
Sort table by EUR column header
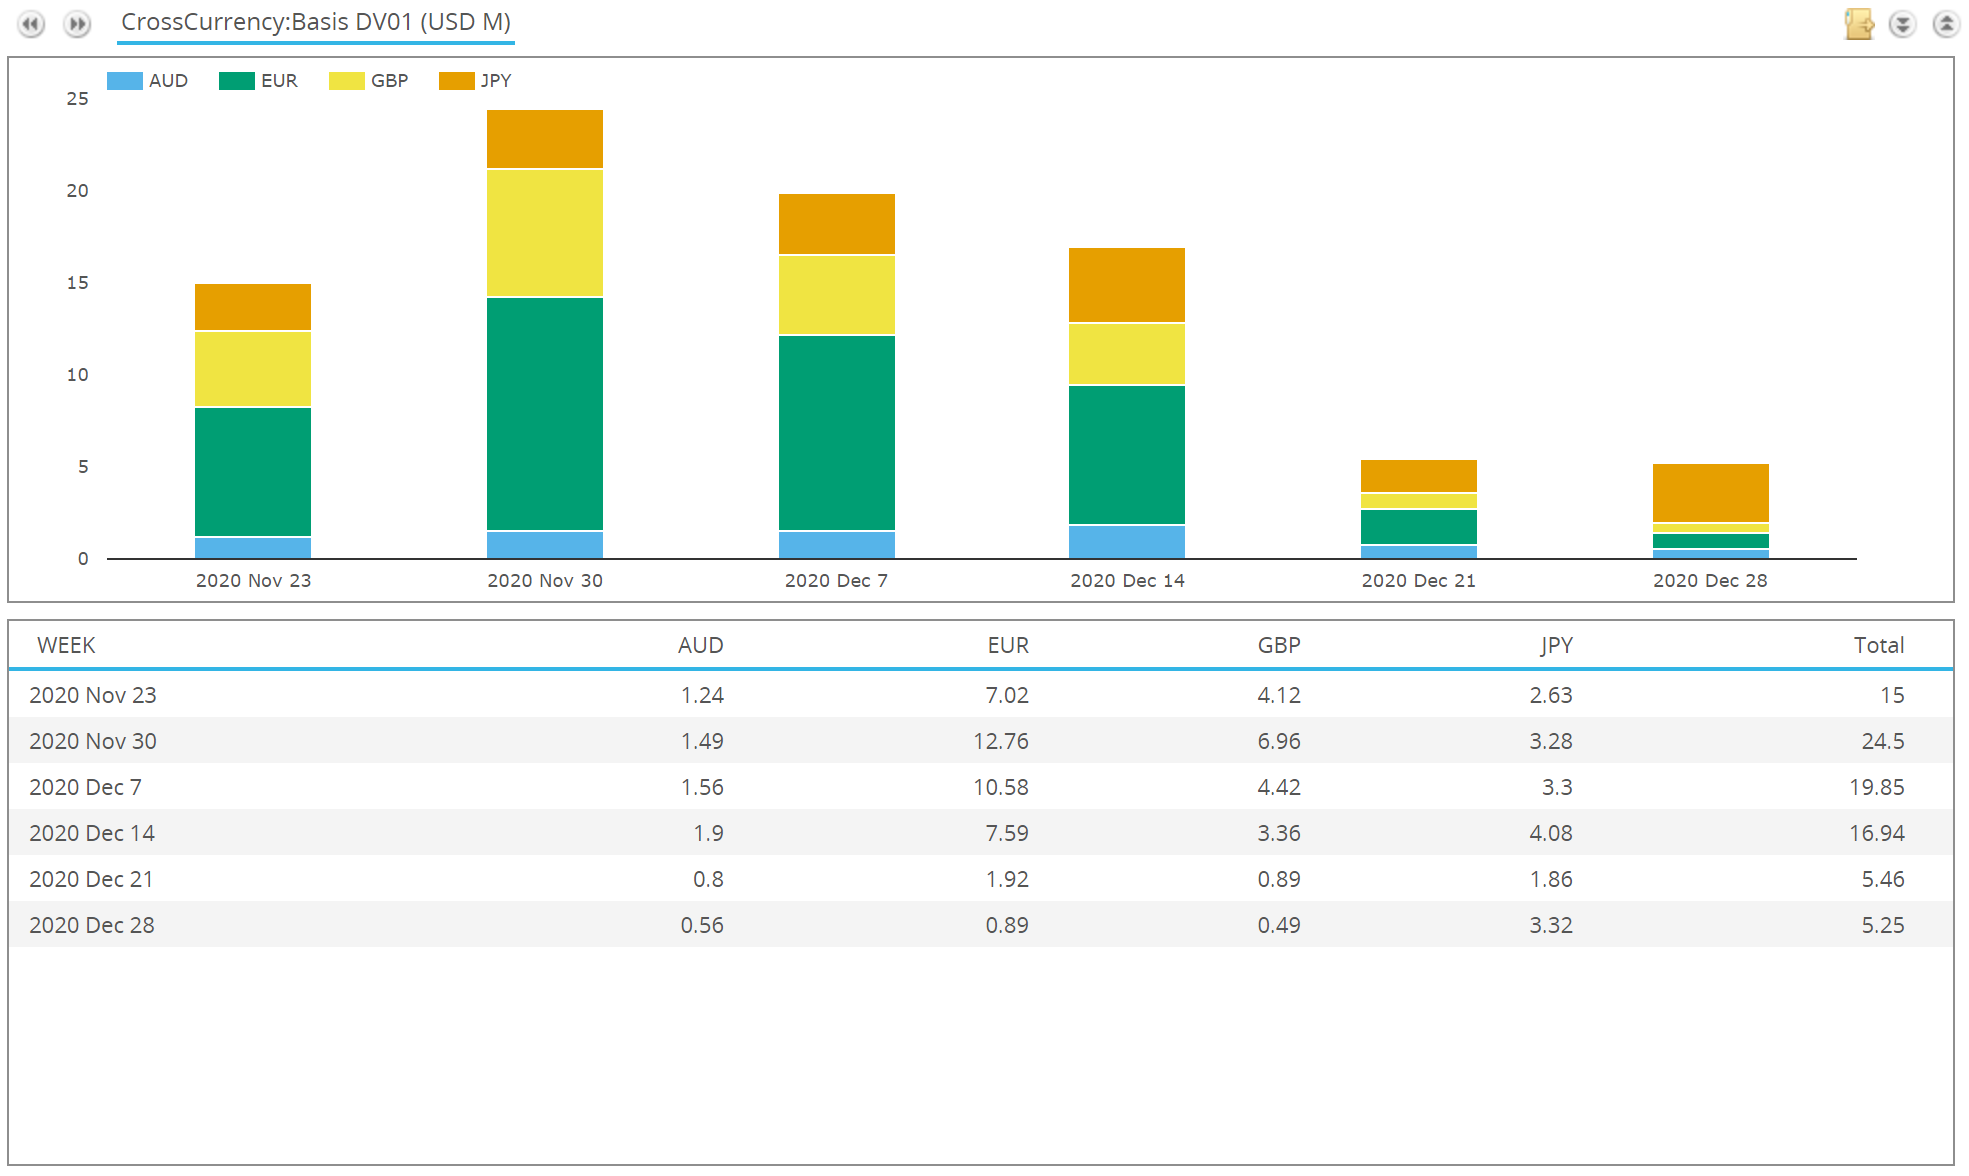1007,645
